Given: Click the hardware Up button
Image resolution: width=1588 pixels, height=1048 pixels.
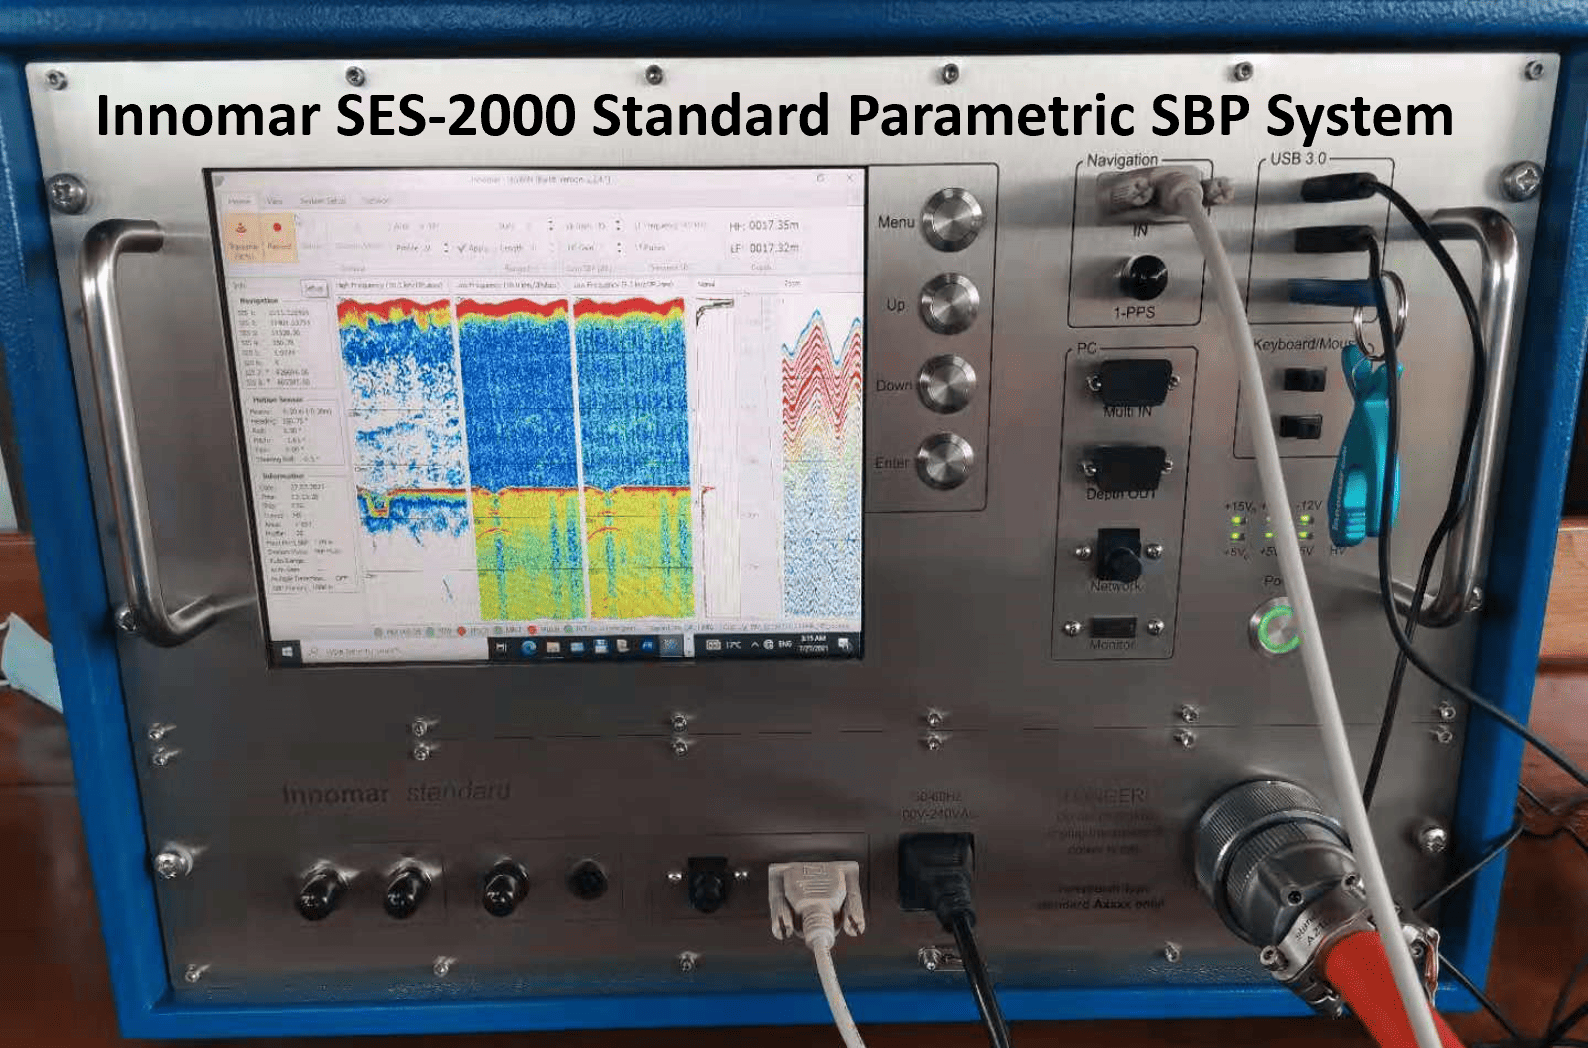Looking at the screenshot, I should 949,303.
